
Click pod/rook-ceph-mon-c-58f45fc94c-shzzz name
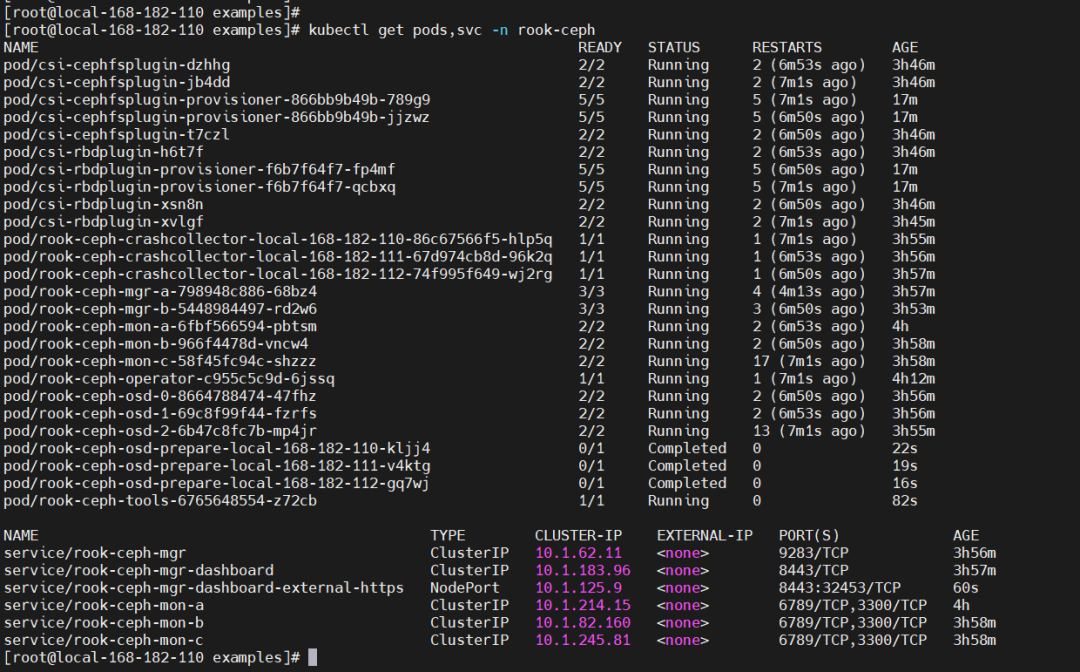click(x=160, y=361)
